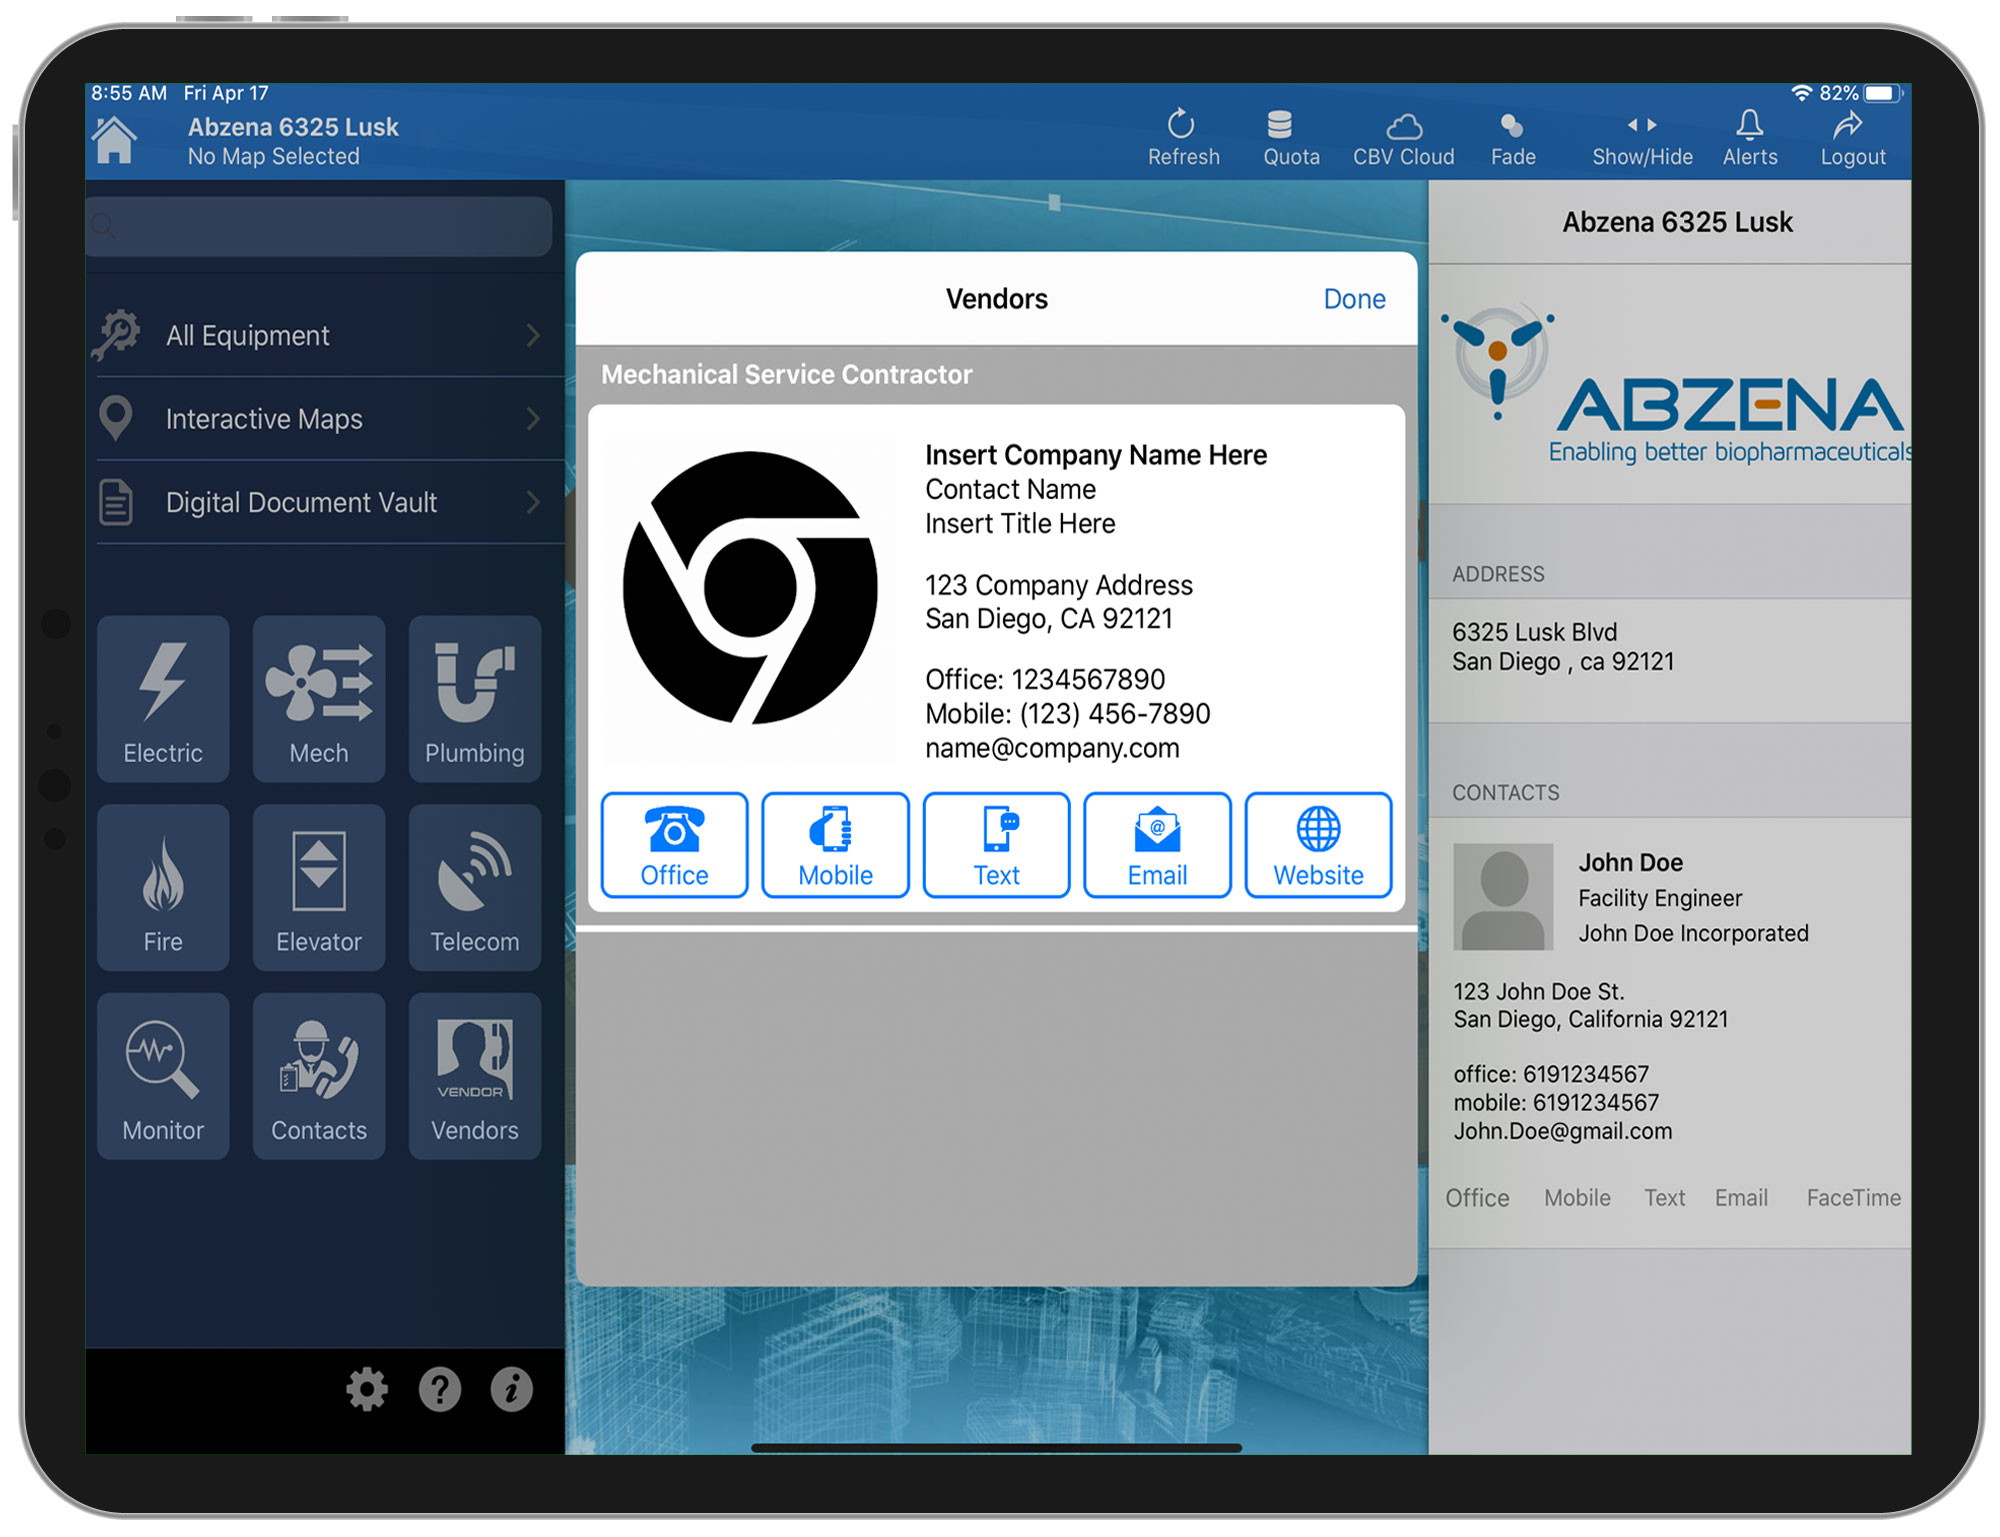This screenshot has height=1537, width=2000.
Task: Tap the Website button on the vendor card
Action: click(x=1318, y=846)
